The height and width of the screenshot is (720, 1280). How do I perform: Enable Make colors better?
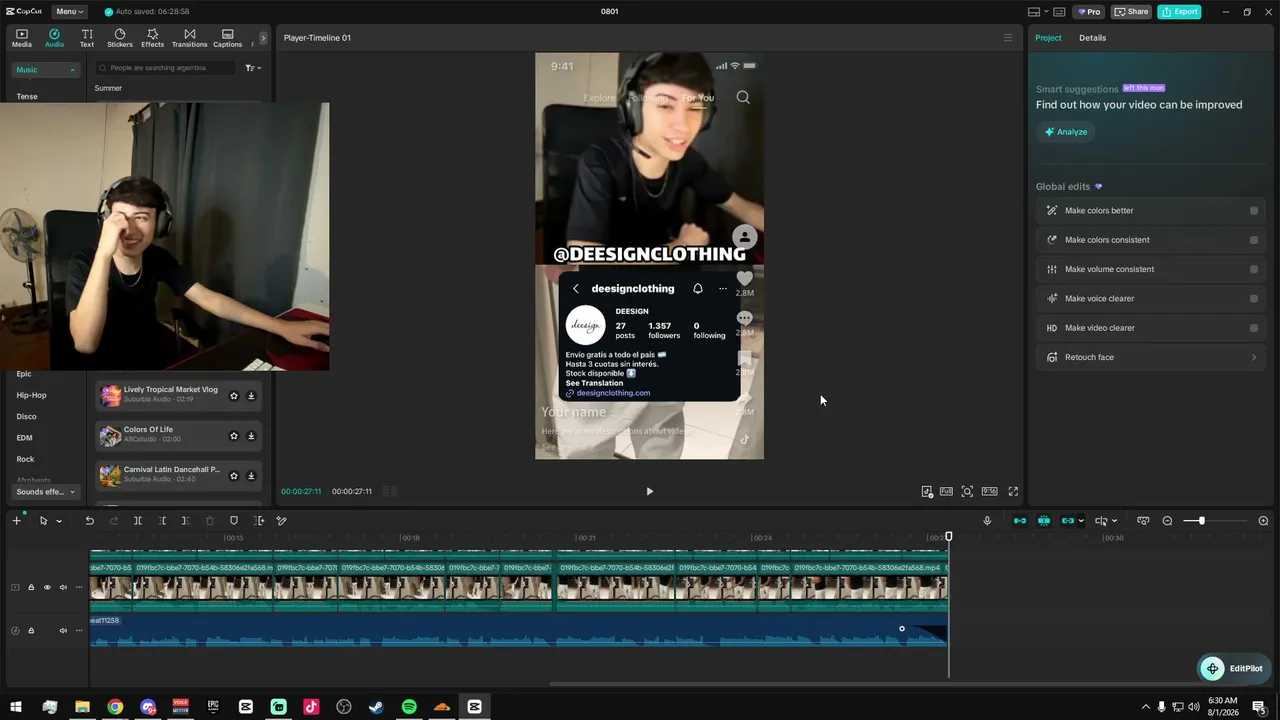pos(1254,211)
